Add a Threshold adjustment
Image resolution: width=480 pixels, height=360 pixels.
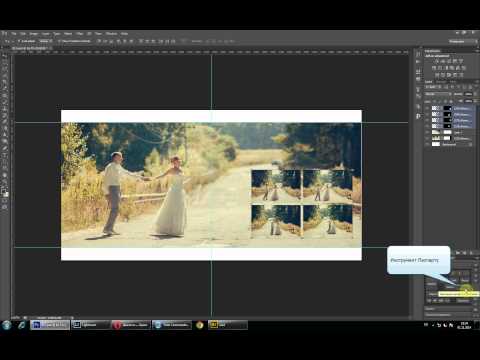tap(449, 75)
